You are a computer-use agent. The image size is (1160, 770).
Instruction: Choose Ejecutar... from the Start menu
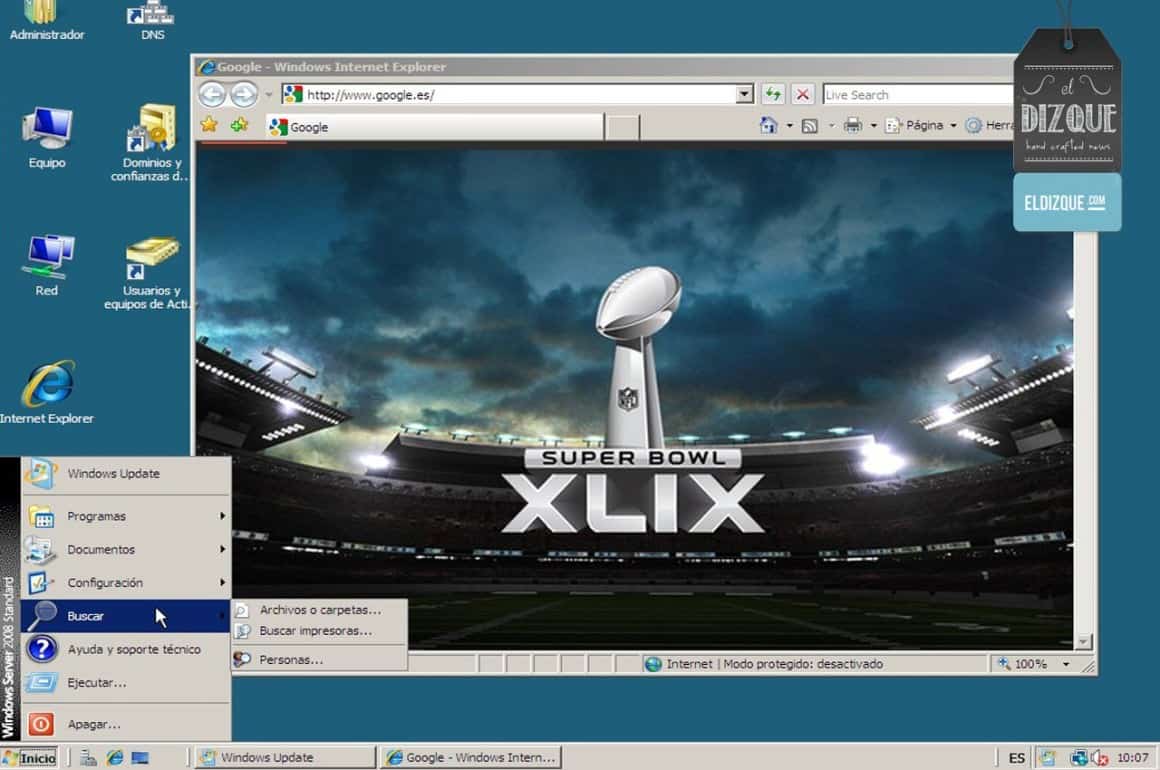pyautogui.click(x=126, y=682)
